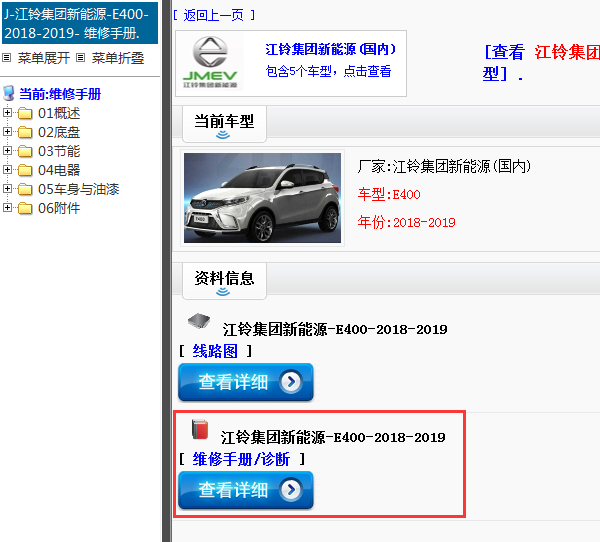This screenshot has width=600, height=542.
Task: Open the 维修手册/诊断 link
Action: click(241, 459)
